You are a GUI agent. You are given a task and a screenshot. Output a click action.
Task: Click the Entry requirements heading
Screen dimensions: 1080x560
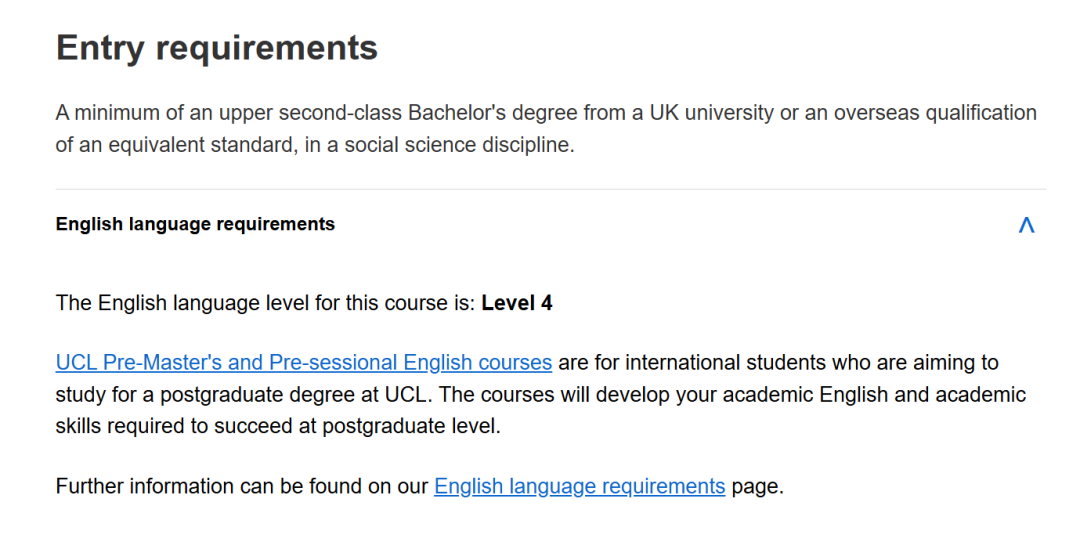click(x=217, y=48)
